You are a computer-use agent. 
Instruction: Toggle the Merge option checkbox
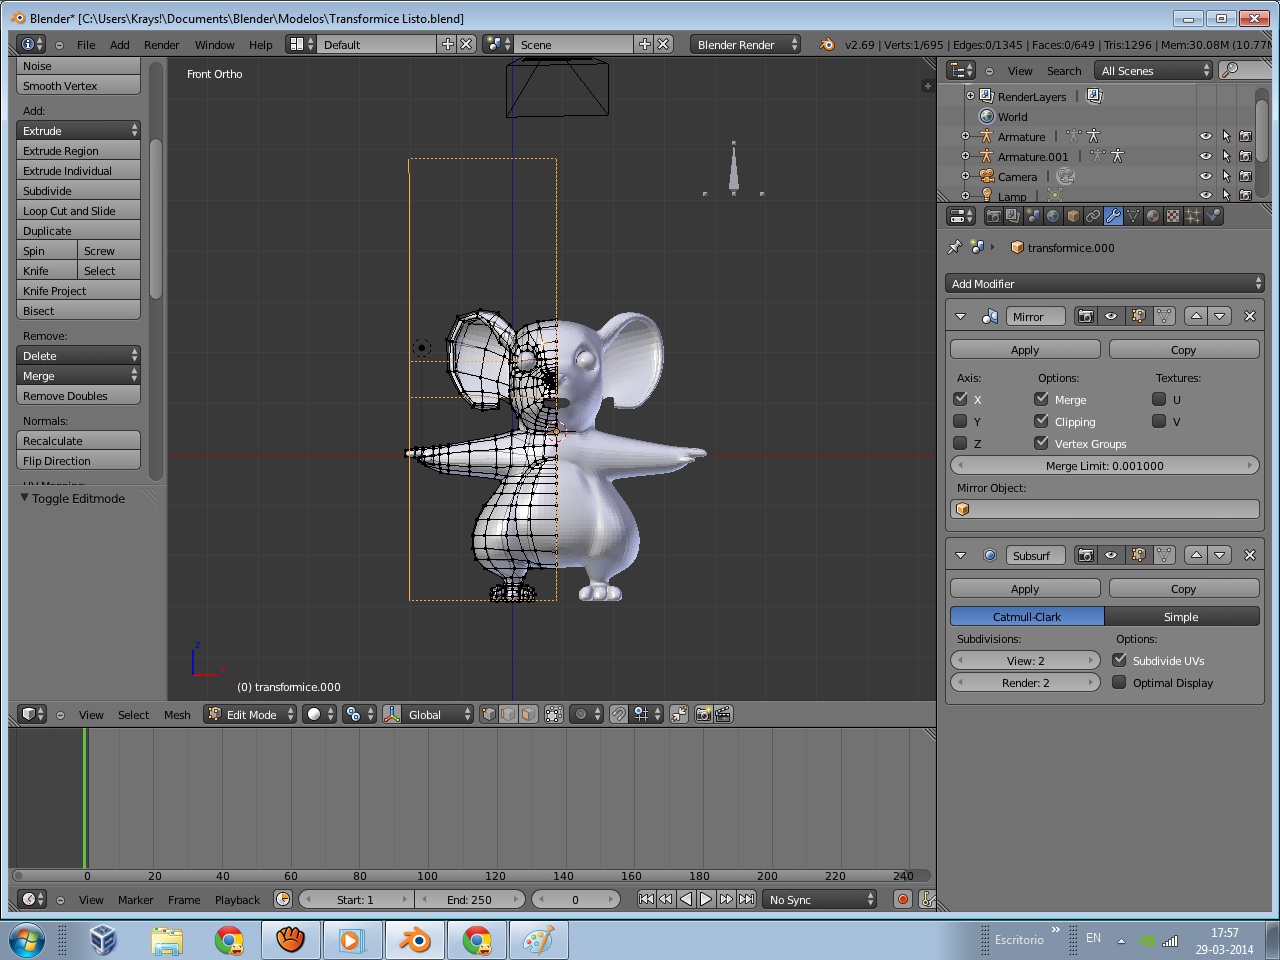coord(1042,399)
